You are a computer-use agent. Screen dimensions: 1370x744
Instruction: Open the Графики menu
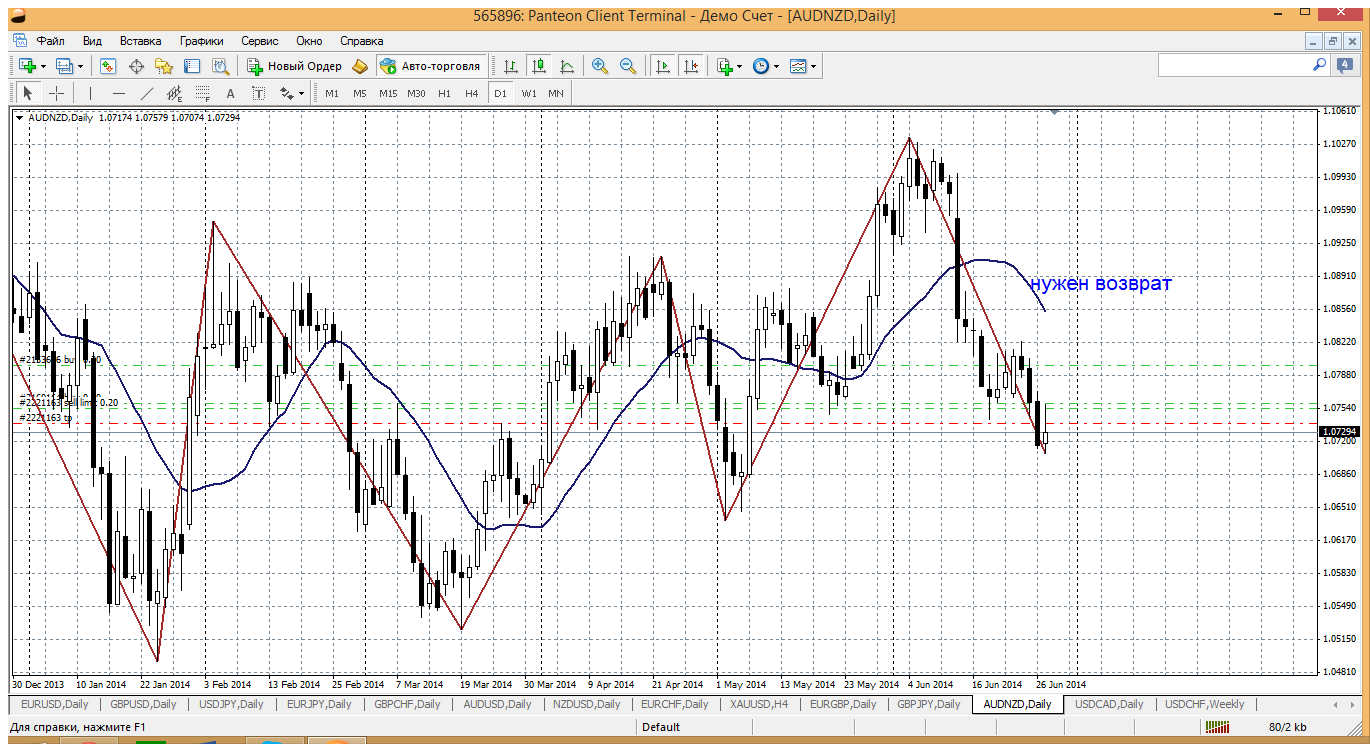point(201,41)
